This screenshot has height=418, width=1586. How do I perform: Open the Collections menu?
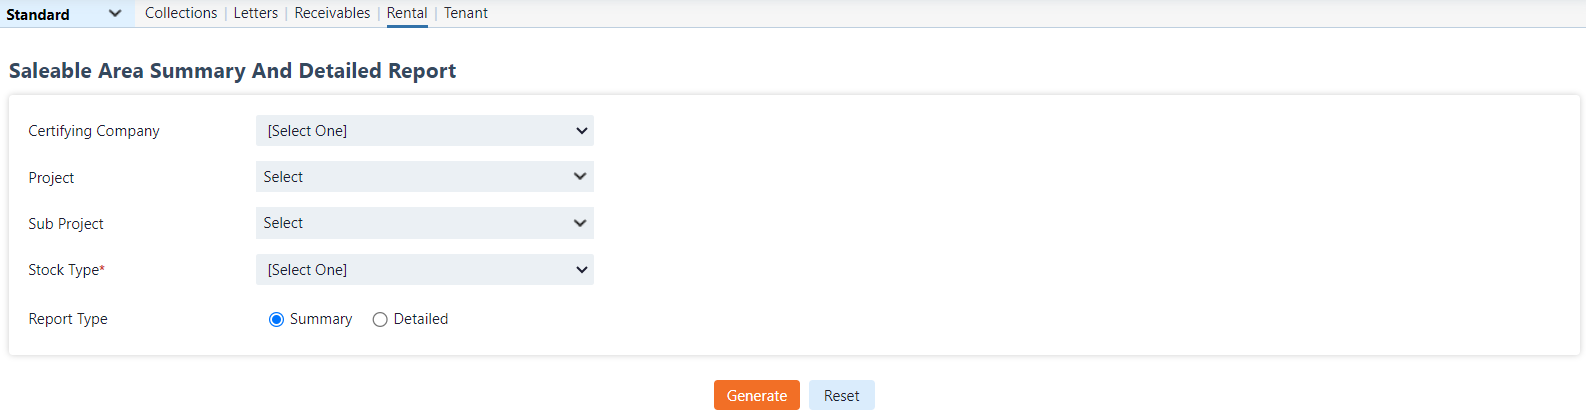pos(181,13)
